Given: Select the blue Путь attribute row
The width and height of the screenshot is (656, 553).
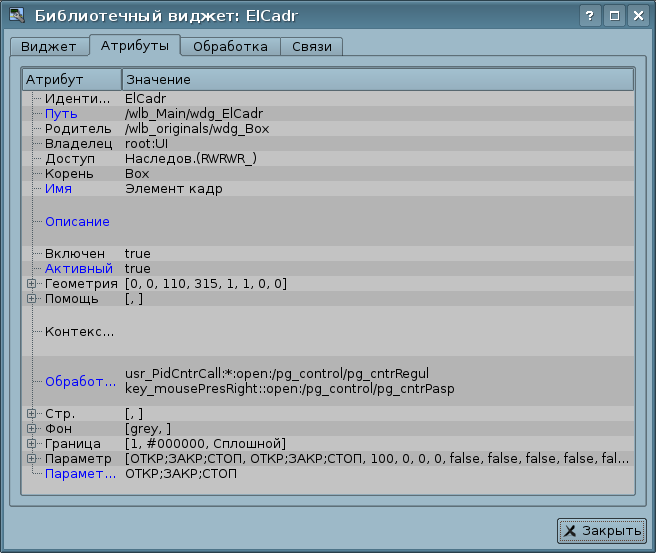Looking at the screenshot, I should 61,114.
